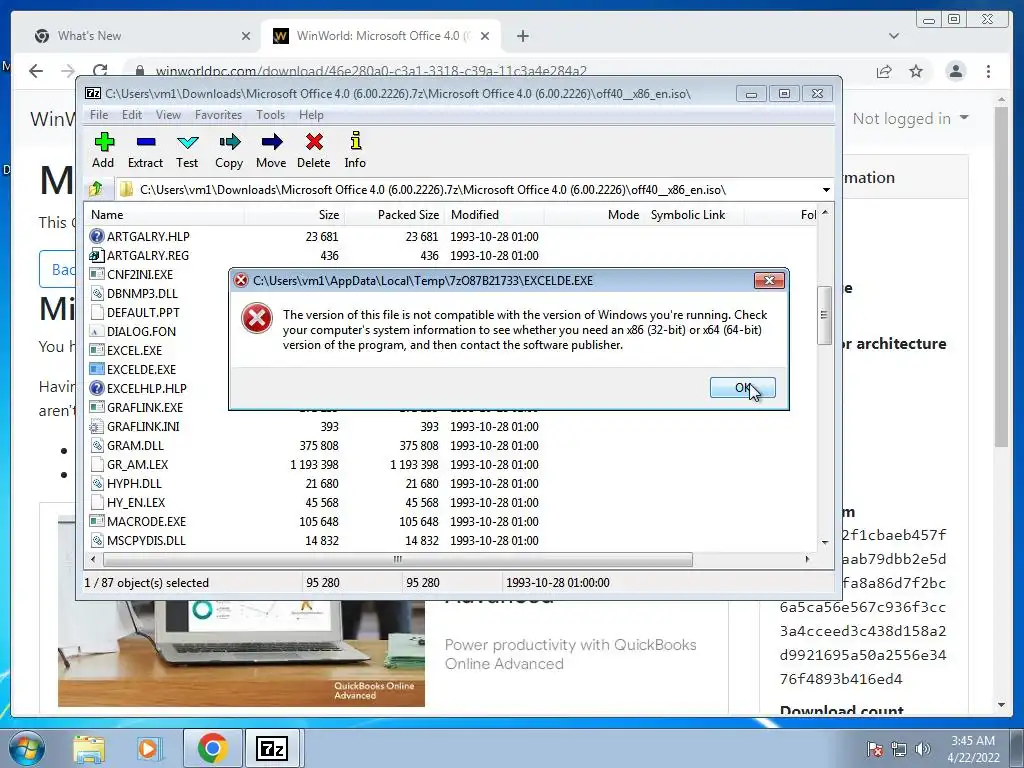
Task: Open the Favorites menu in 7-Zip
Action: tap(218, 115)
